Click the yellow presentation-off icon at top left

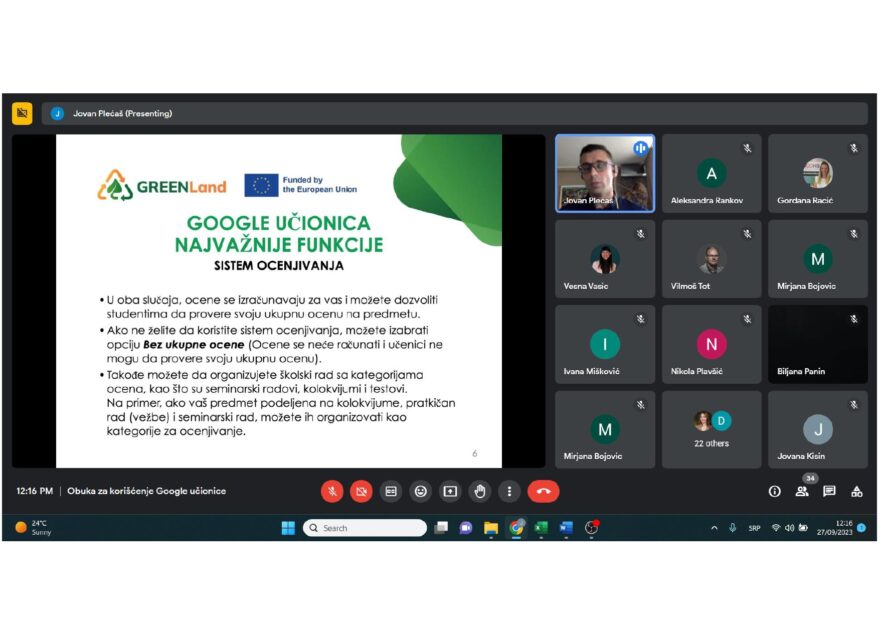click(22, 113)
